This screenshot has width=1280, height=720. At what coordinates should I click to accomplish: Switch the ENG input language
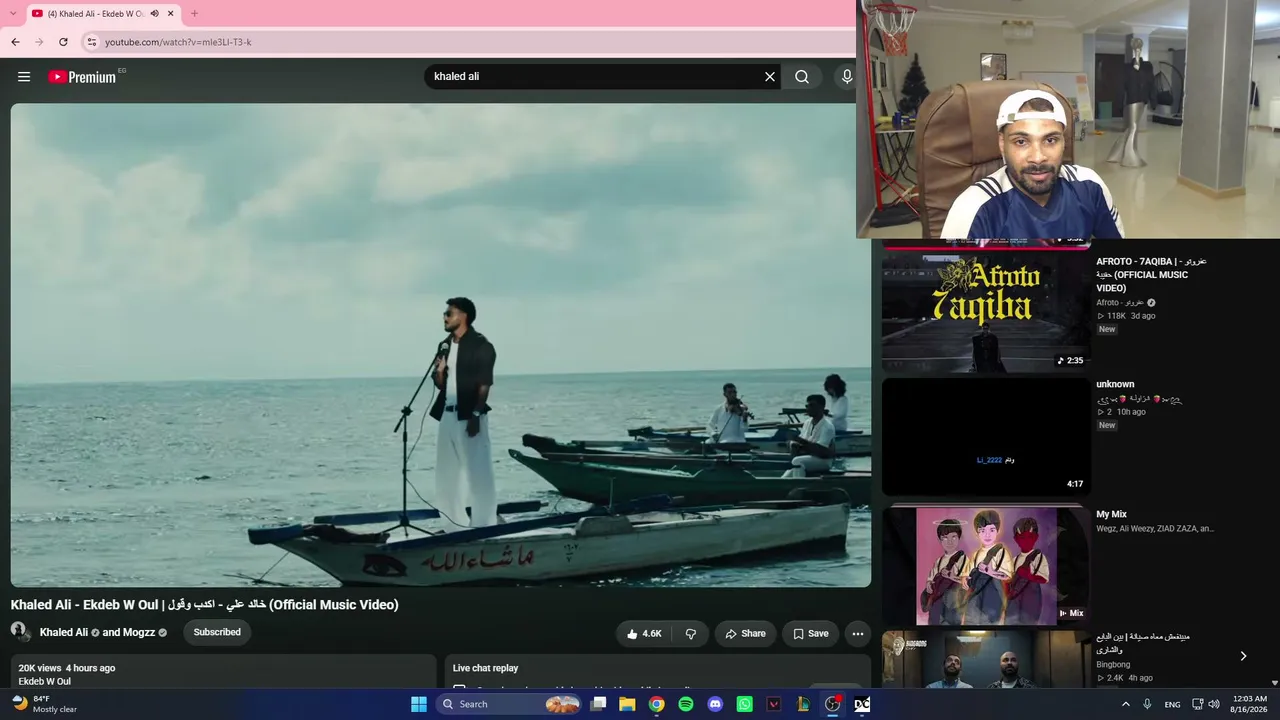pos(1172,704)
